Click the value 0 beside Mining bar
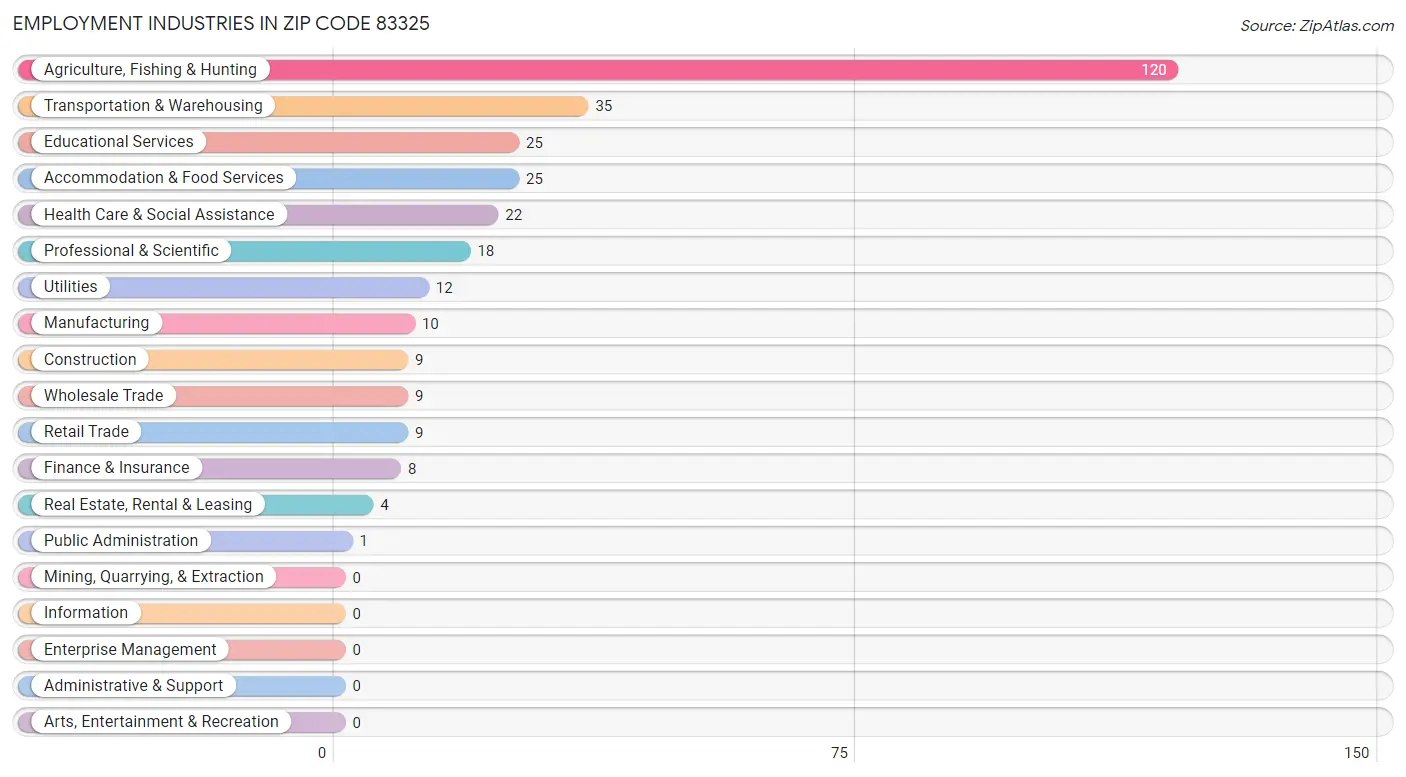This screenshot has width=1406, height=777. click(357, 578)
